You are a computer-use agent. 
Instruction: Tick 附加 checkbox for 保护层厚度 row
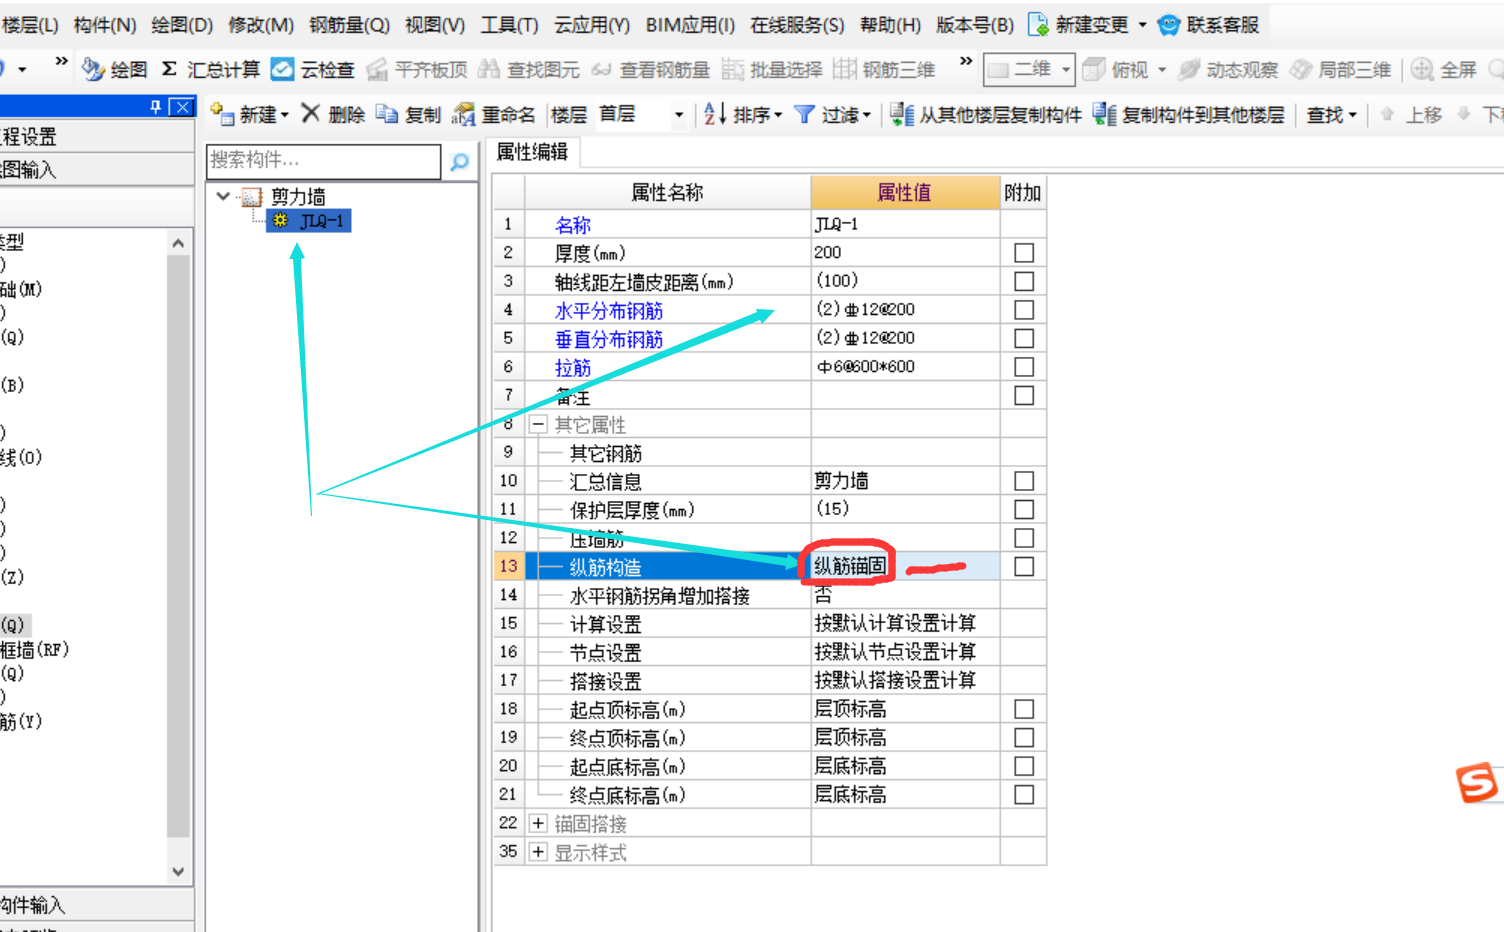(x=1024, y=509)
